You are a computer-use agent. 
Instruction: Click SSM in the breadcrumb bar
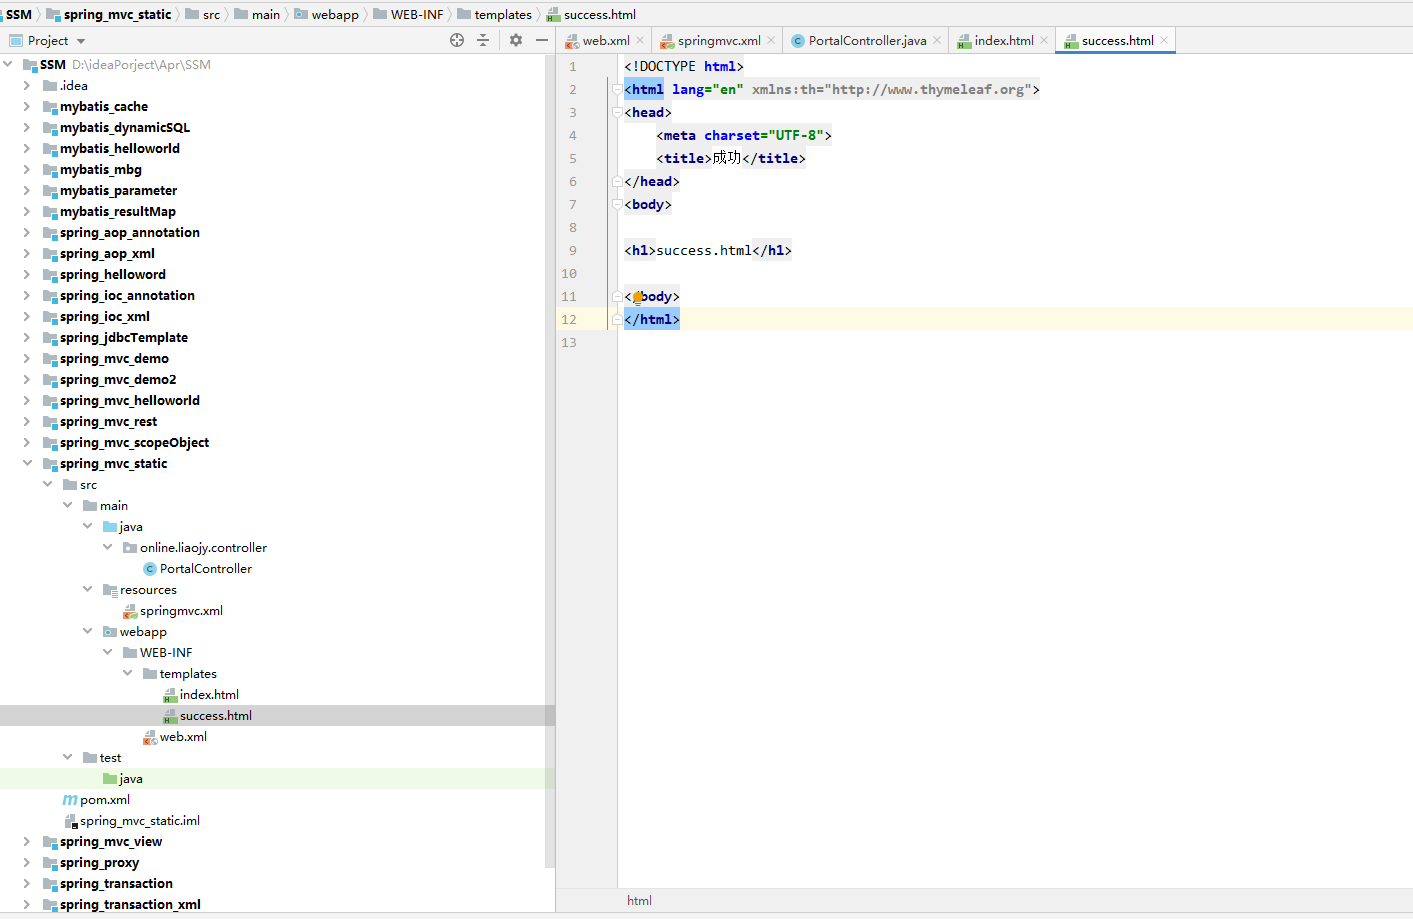[19, 14]
